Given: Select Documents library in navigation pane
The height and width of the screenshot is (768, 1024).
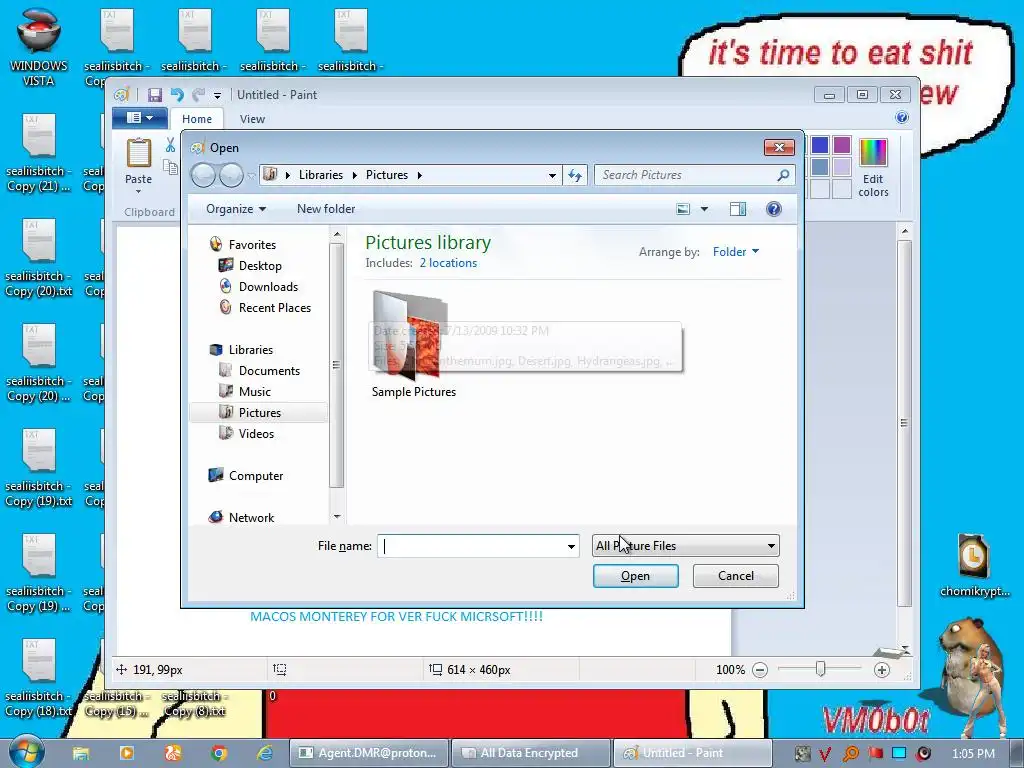Looking at the screenshot, I should [268, 370].
